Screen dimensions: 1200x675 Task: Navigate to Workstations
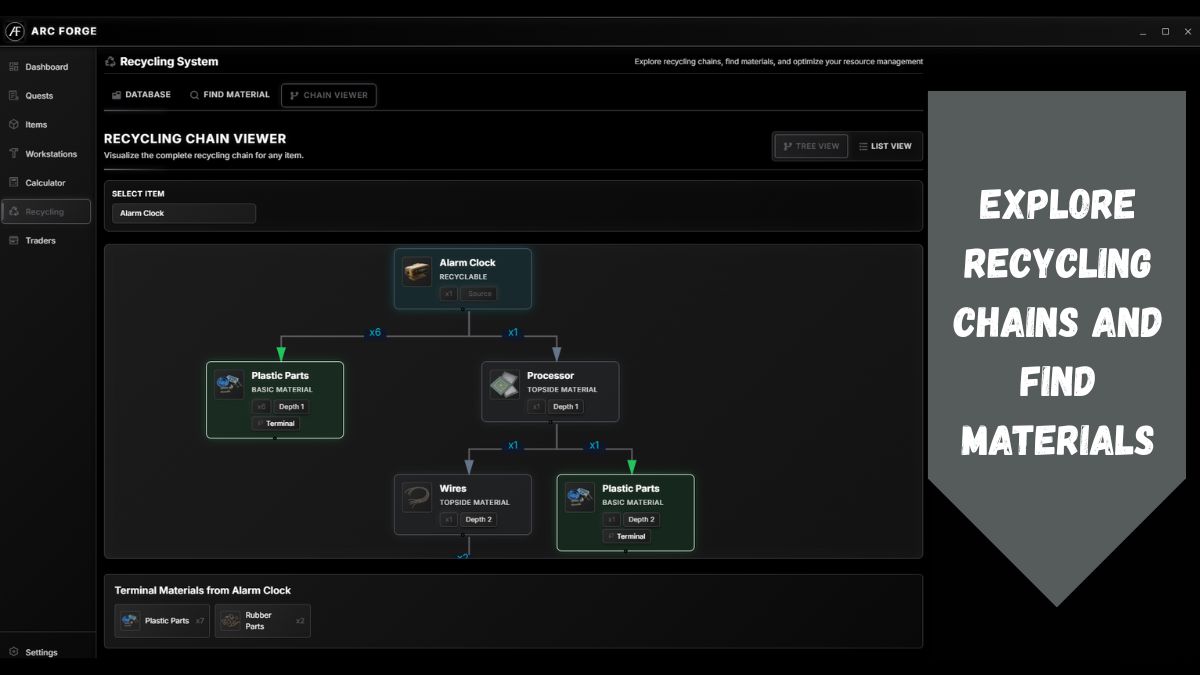(47, 154)
